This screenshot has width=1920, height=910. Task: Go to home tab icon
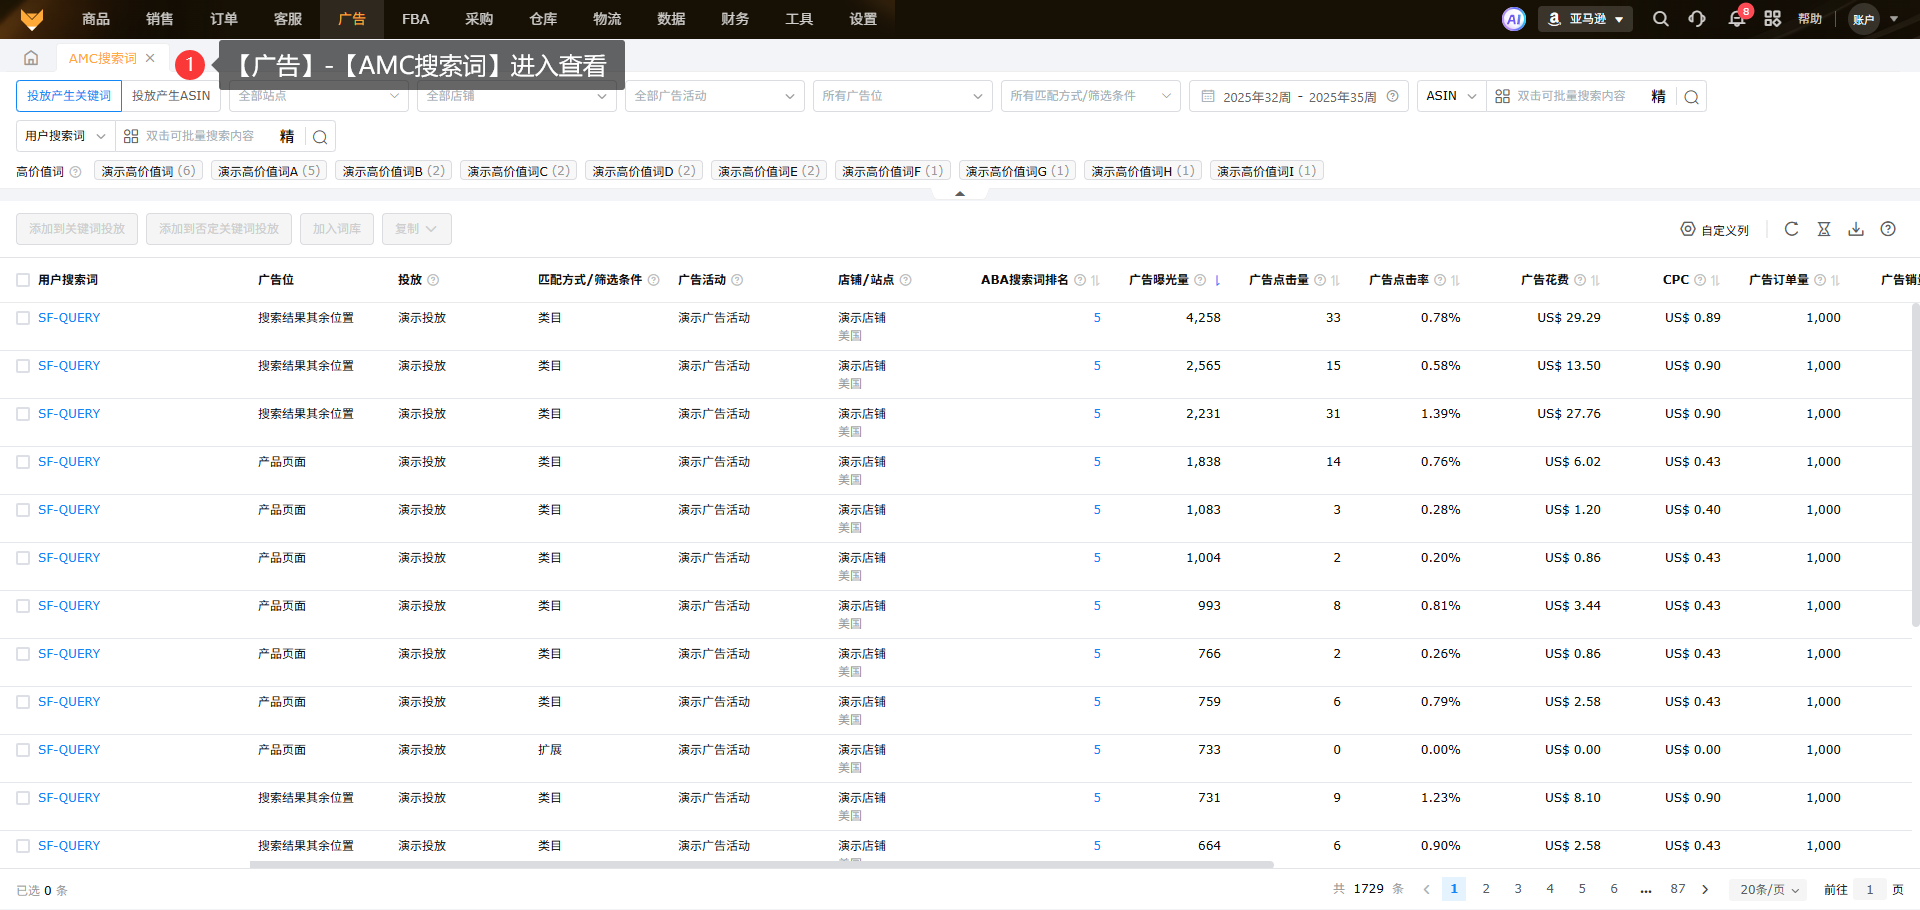pyautogui.click(x=31, y=58)
